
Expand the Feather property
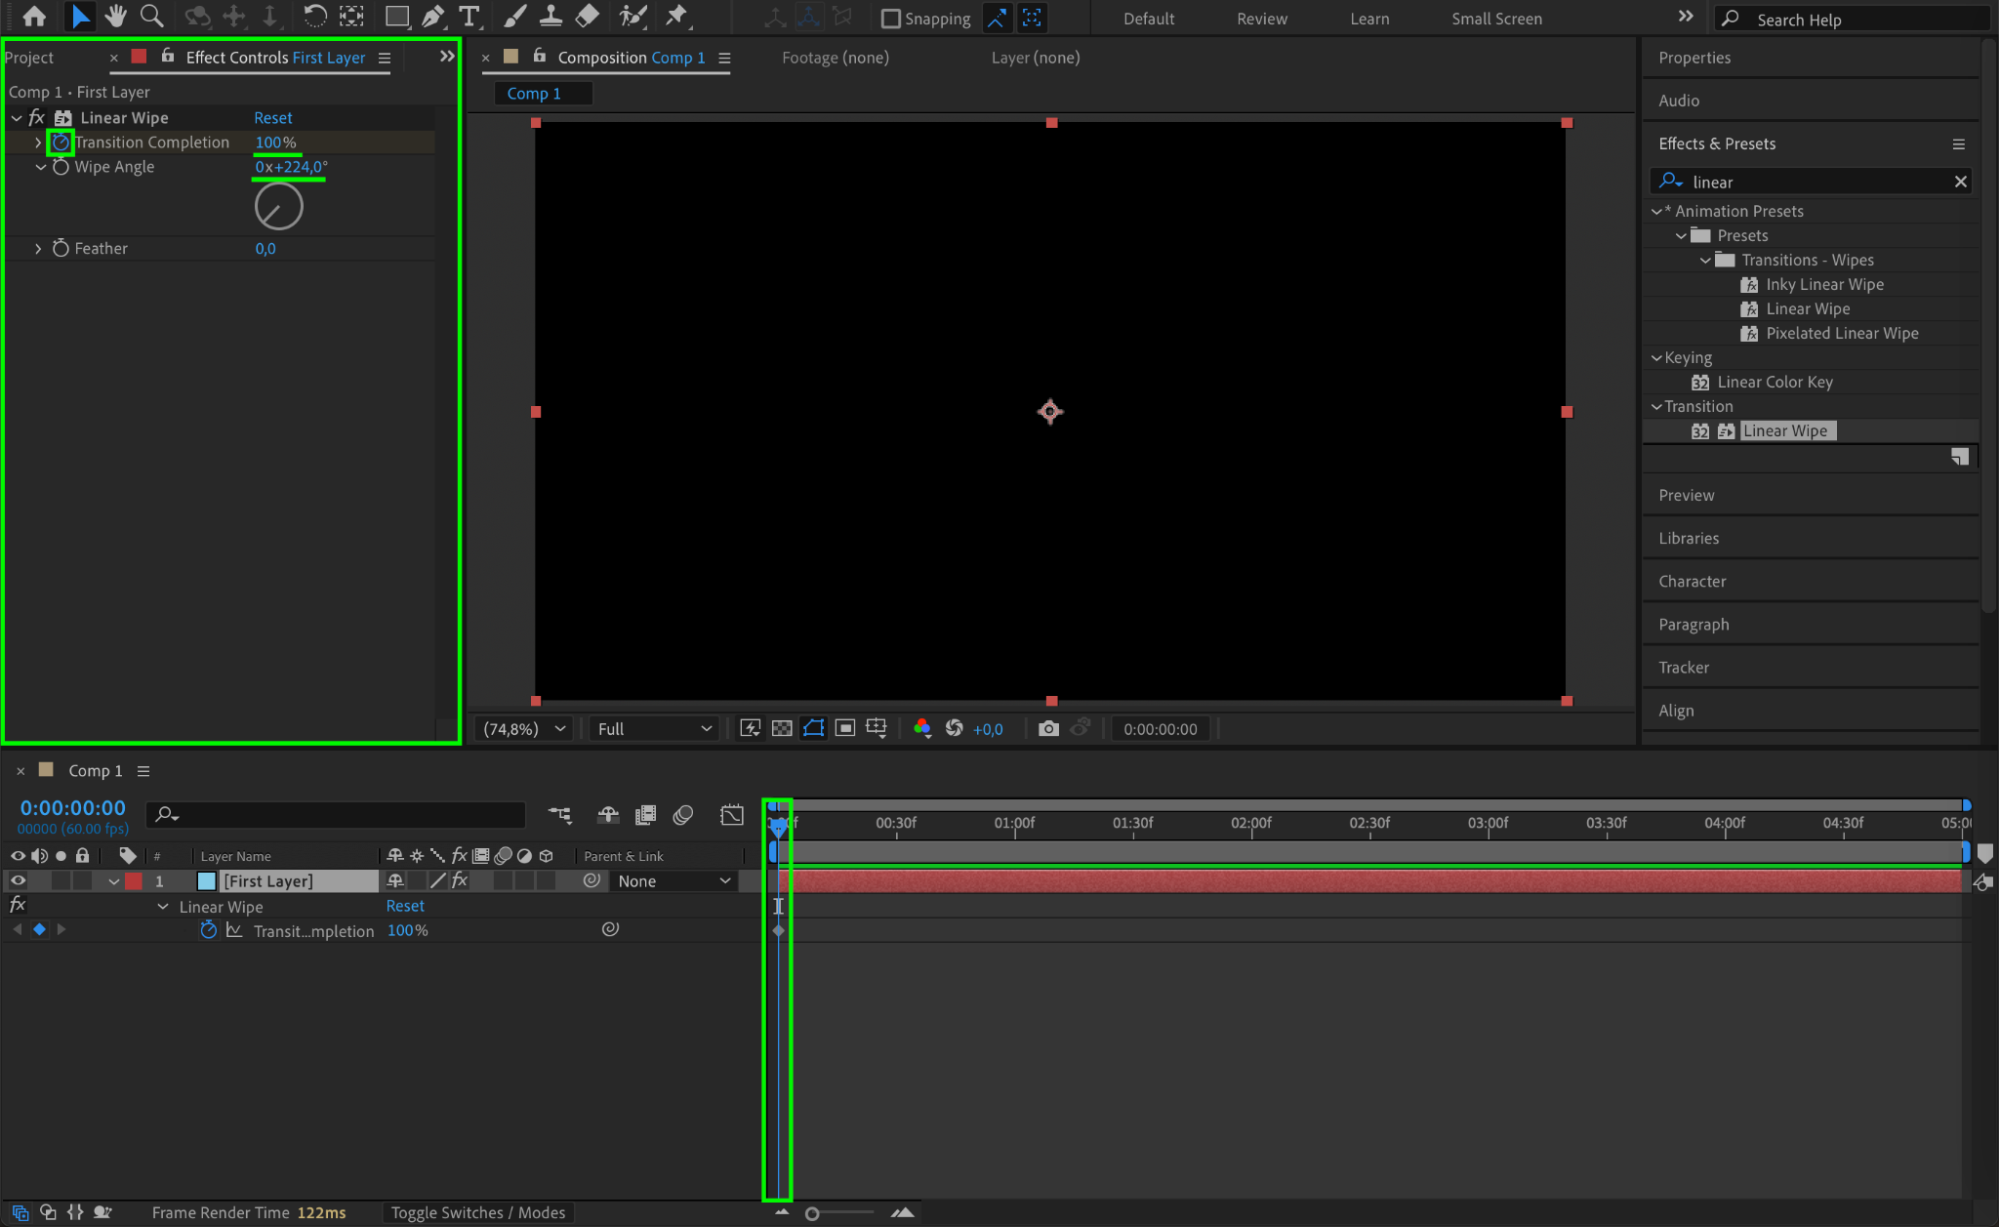(x=38, y=248)
